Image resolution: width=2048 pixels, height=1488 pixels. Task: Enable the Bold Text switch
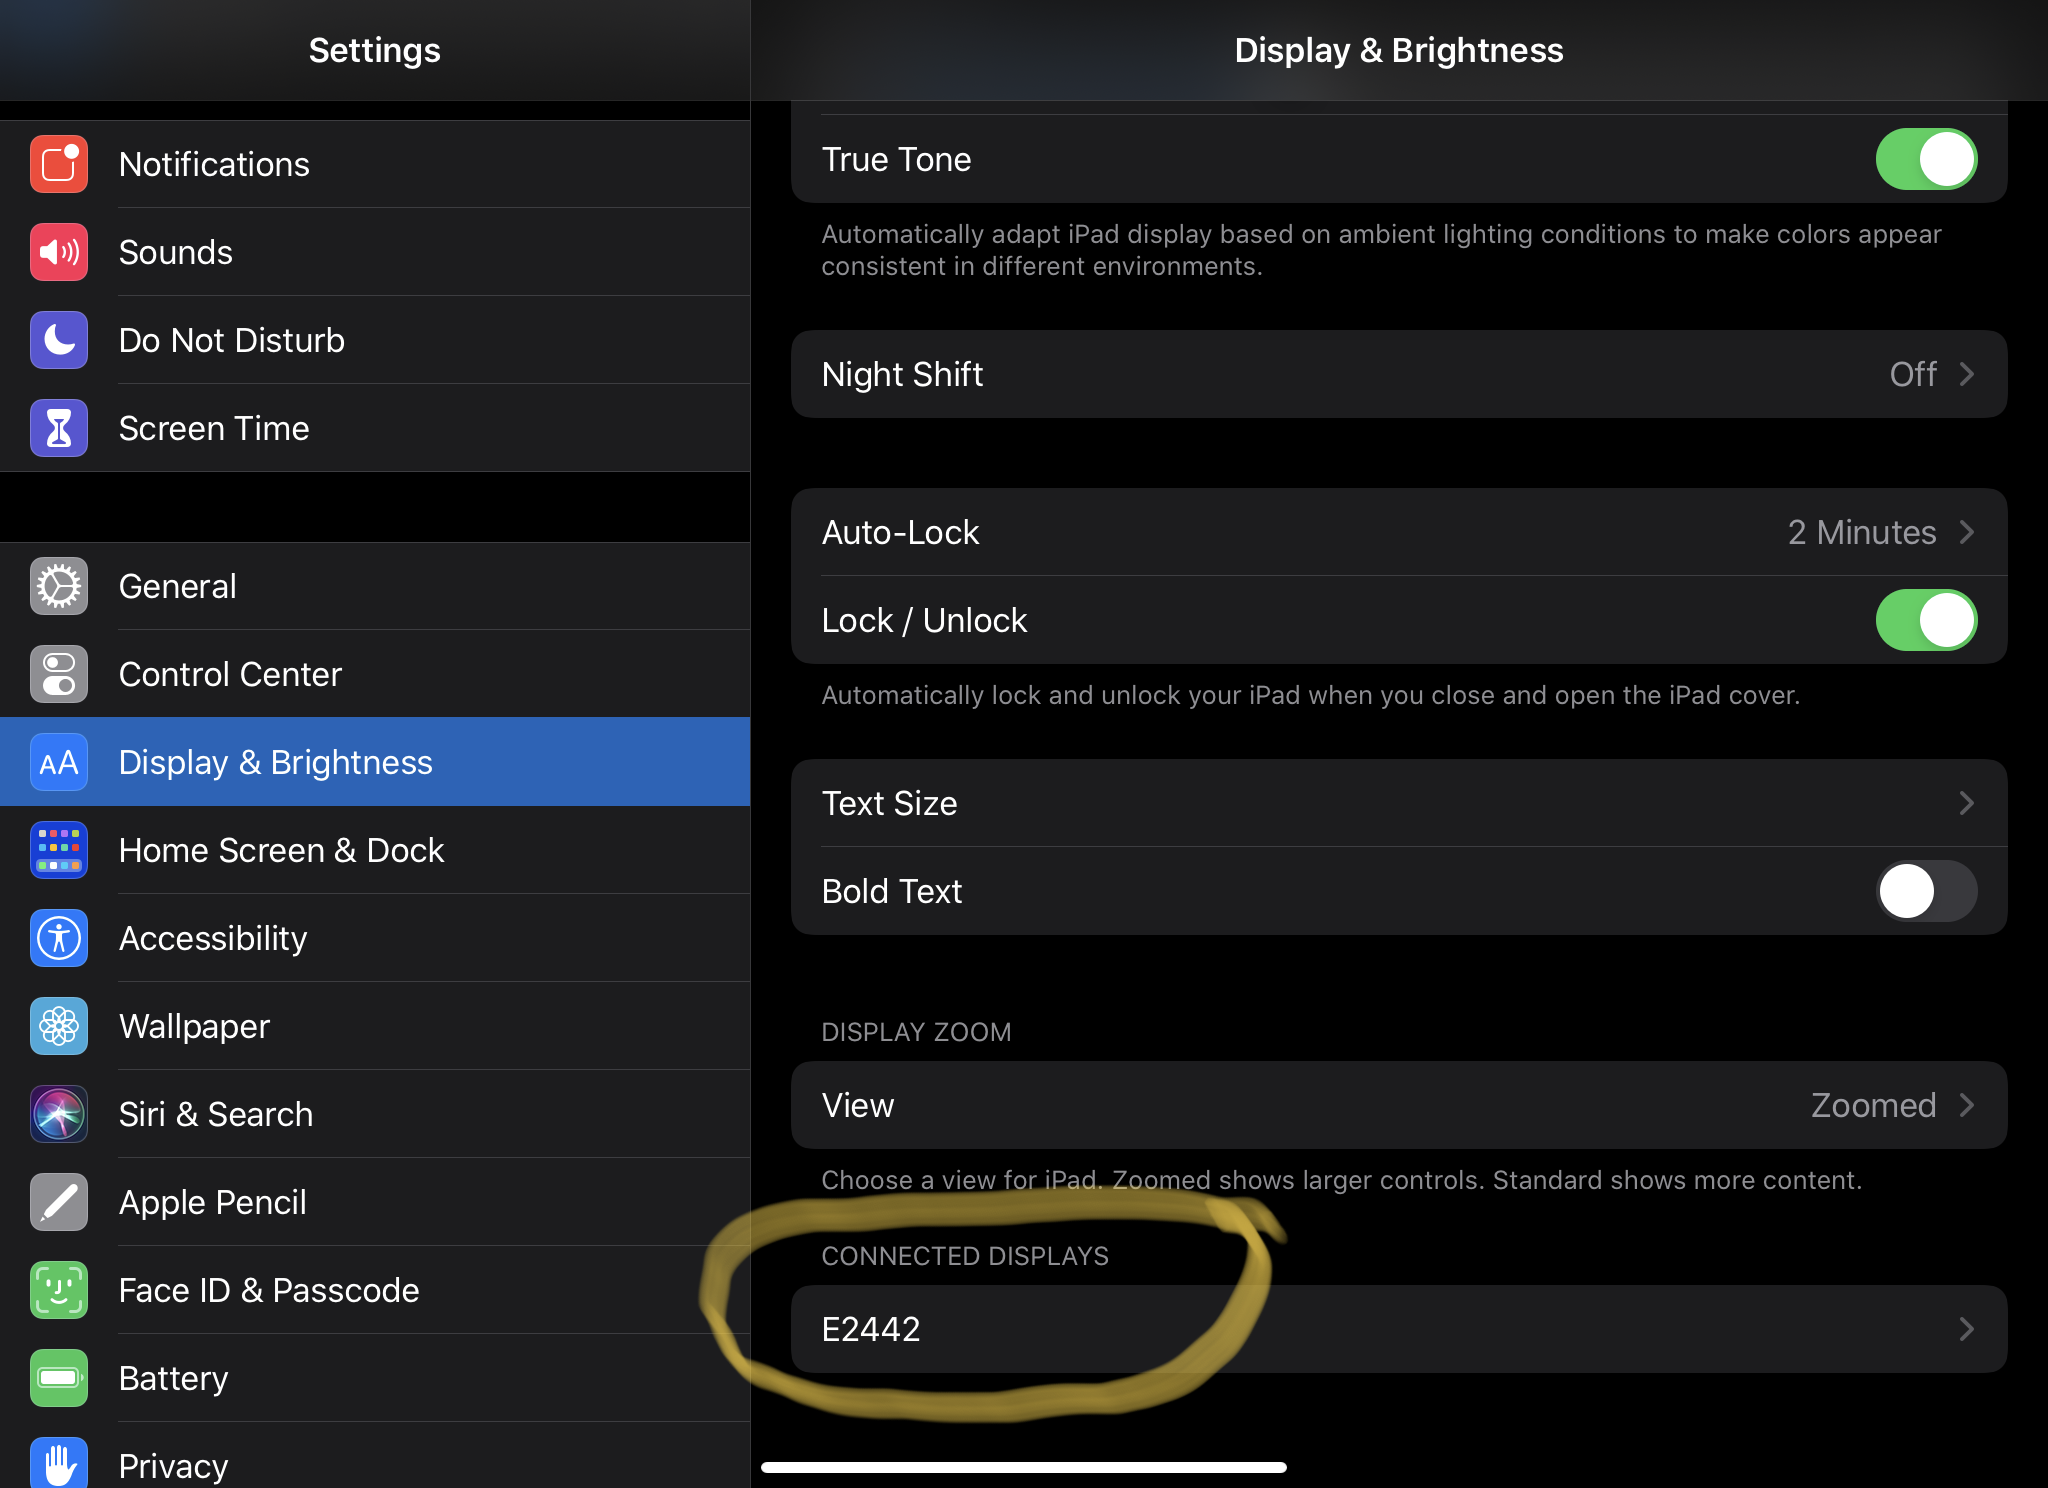1925,891
